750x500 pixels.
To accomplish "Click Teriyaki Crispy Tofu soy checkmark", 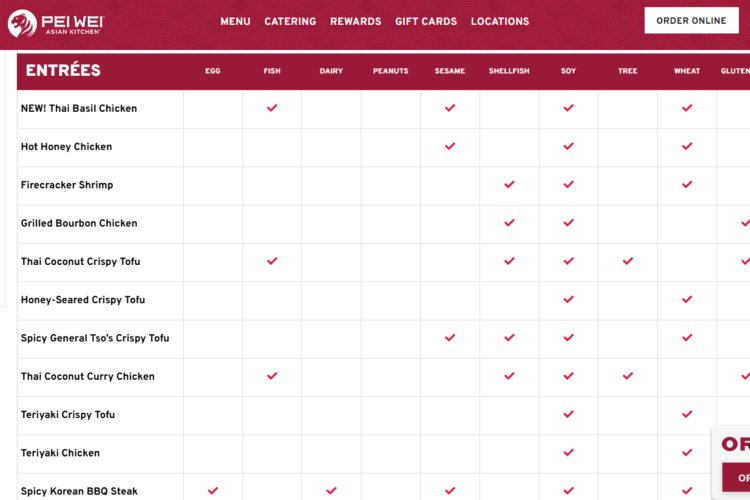I will [569, 414].
